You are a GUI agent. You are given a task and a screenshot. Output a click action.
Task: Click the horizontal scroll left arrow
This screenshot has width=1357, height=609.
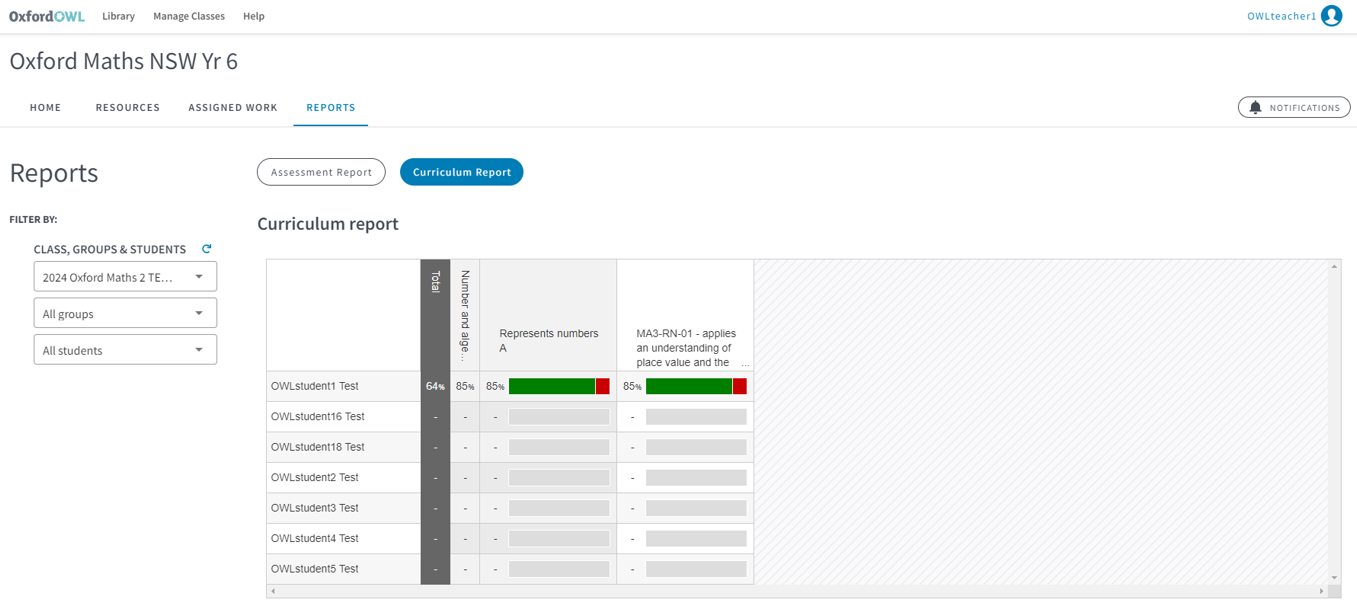coord(273,591)
